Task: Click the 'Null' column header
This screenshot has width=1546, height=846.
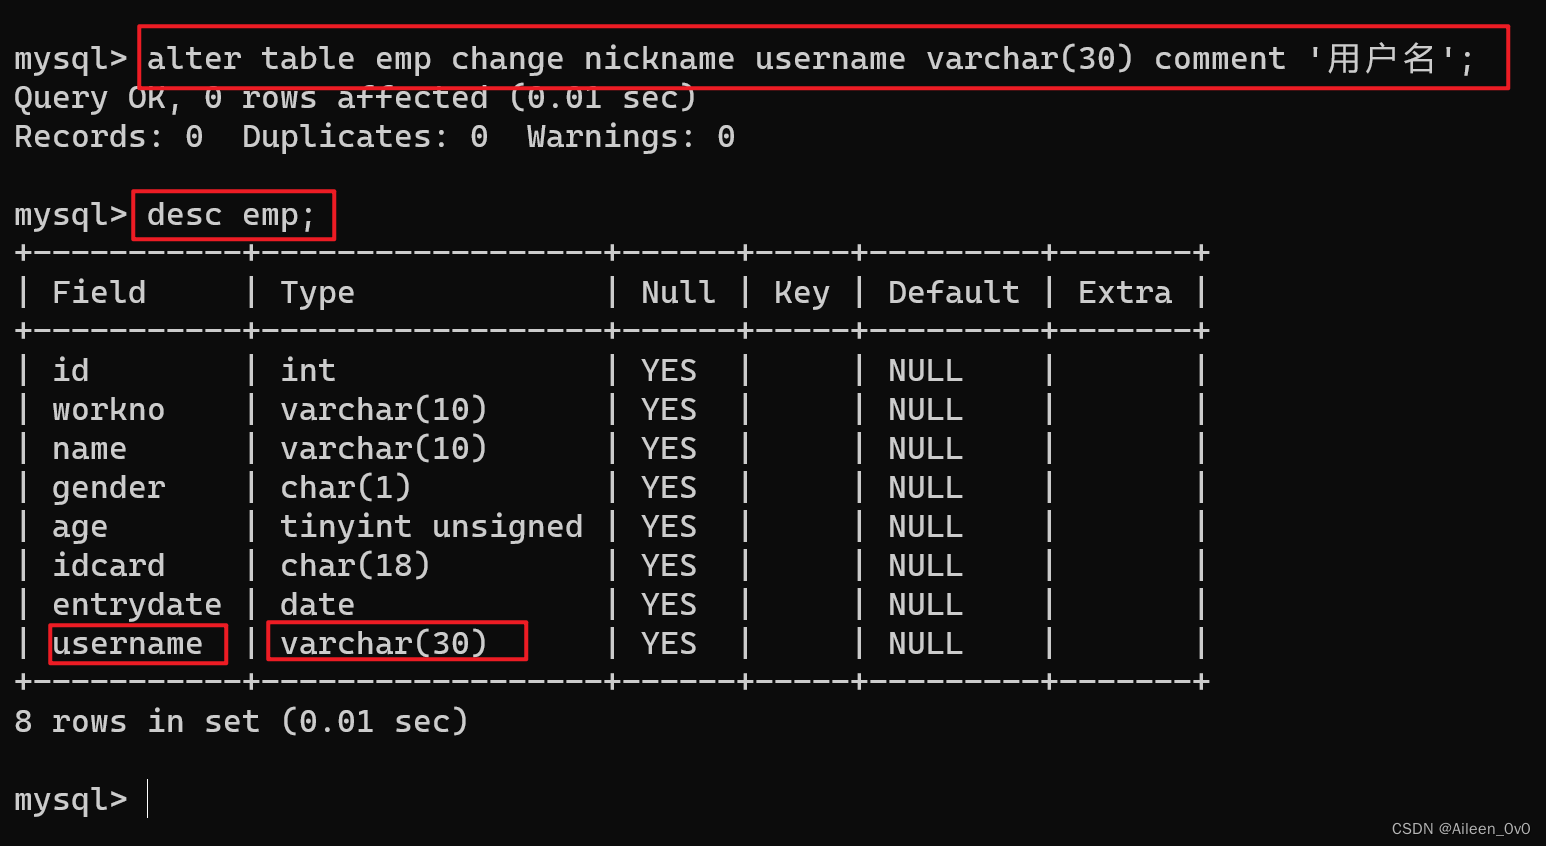Action: click(x=678, y=292)
